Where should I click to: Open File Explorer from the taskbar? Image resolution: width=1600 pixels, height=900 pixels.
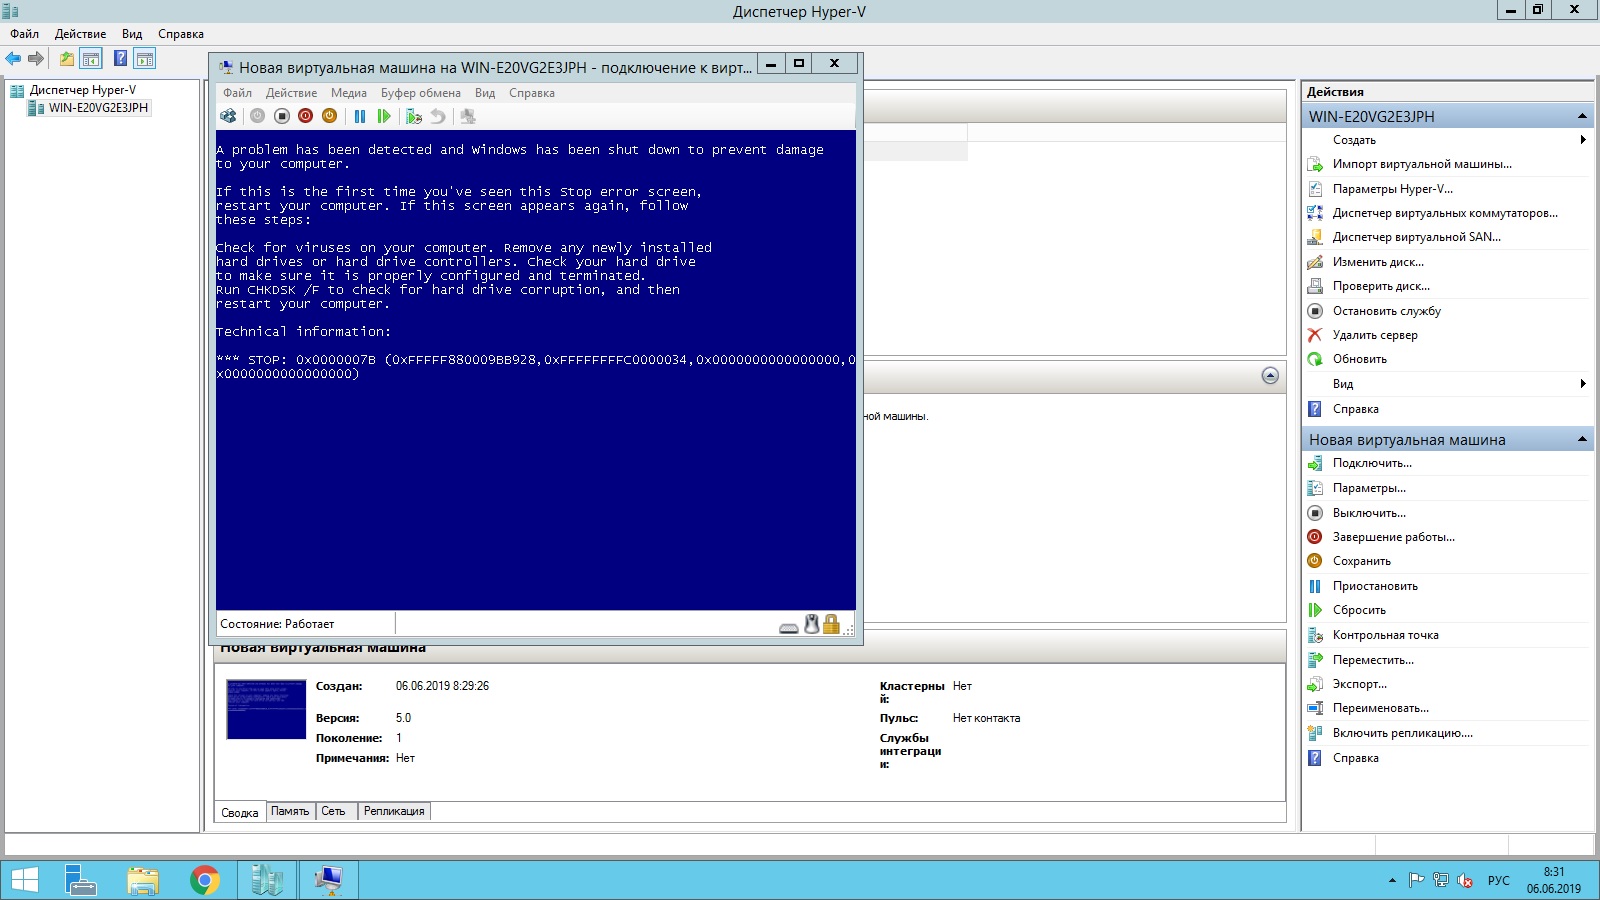pyautogui.click(x=143, y=880)
